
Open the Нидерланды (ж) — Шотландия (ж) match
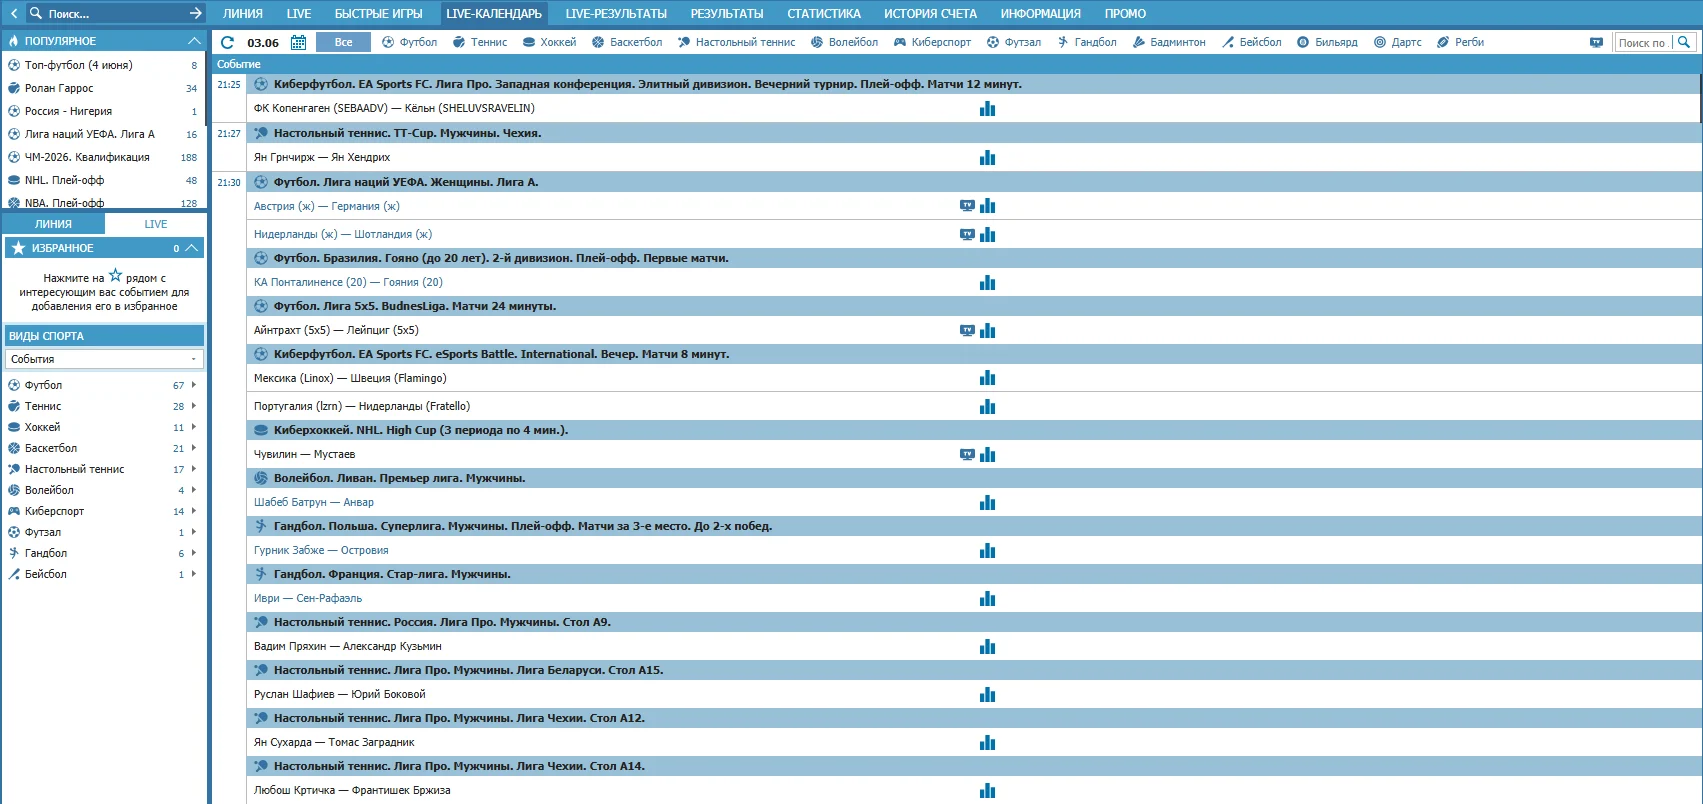coord(342,235)
